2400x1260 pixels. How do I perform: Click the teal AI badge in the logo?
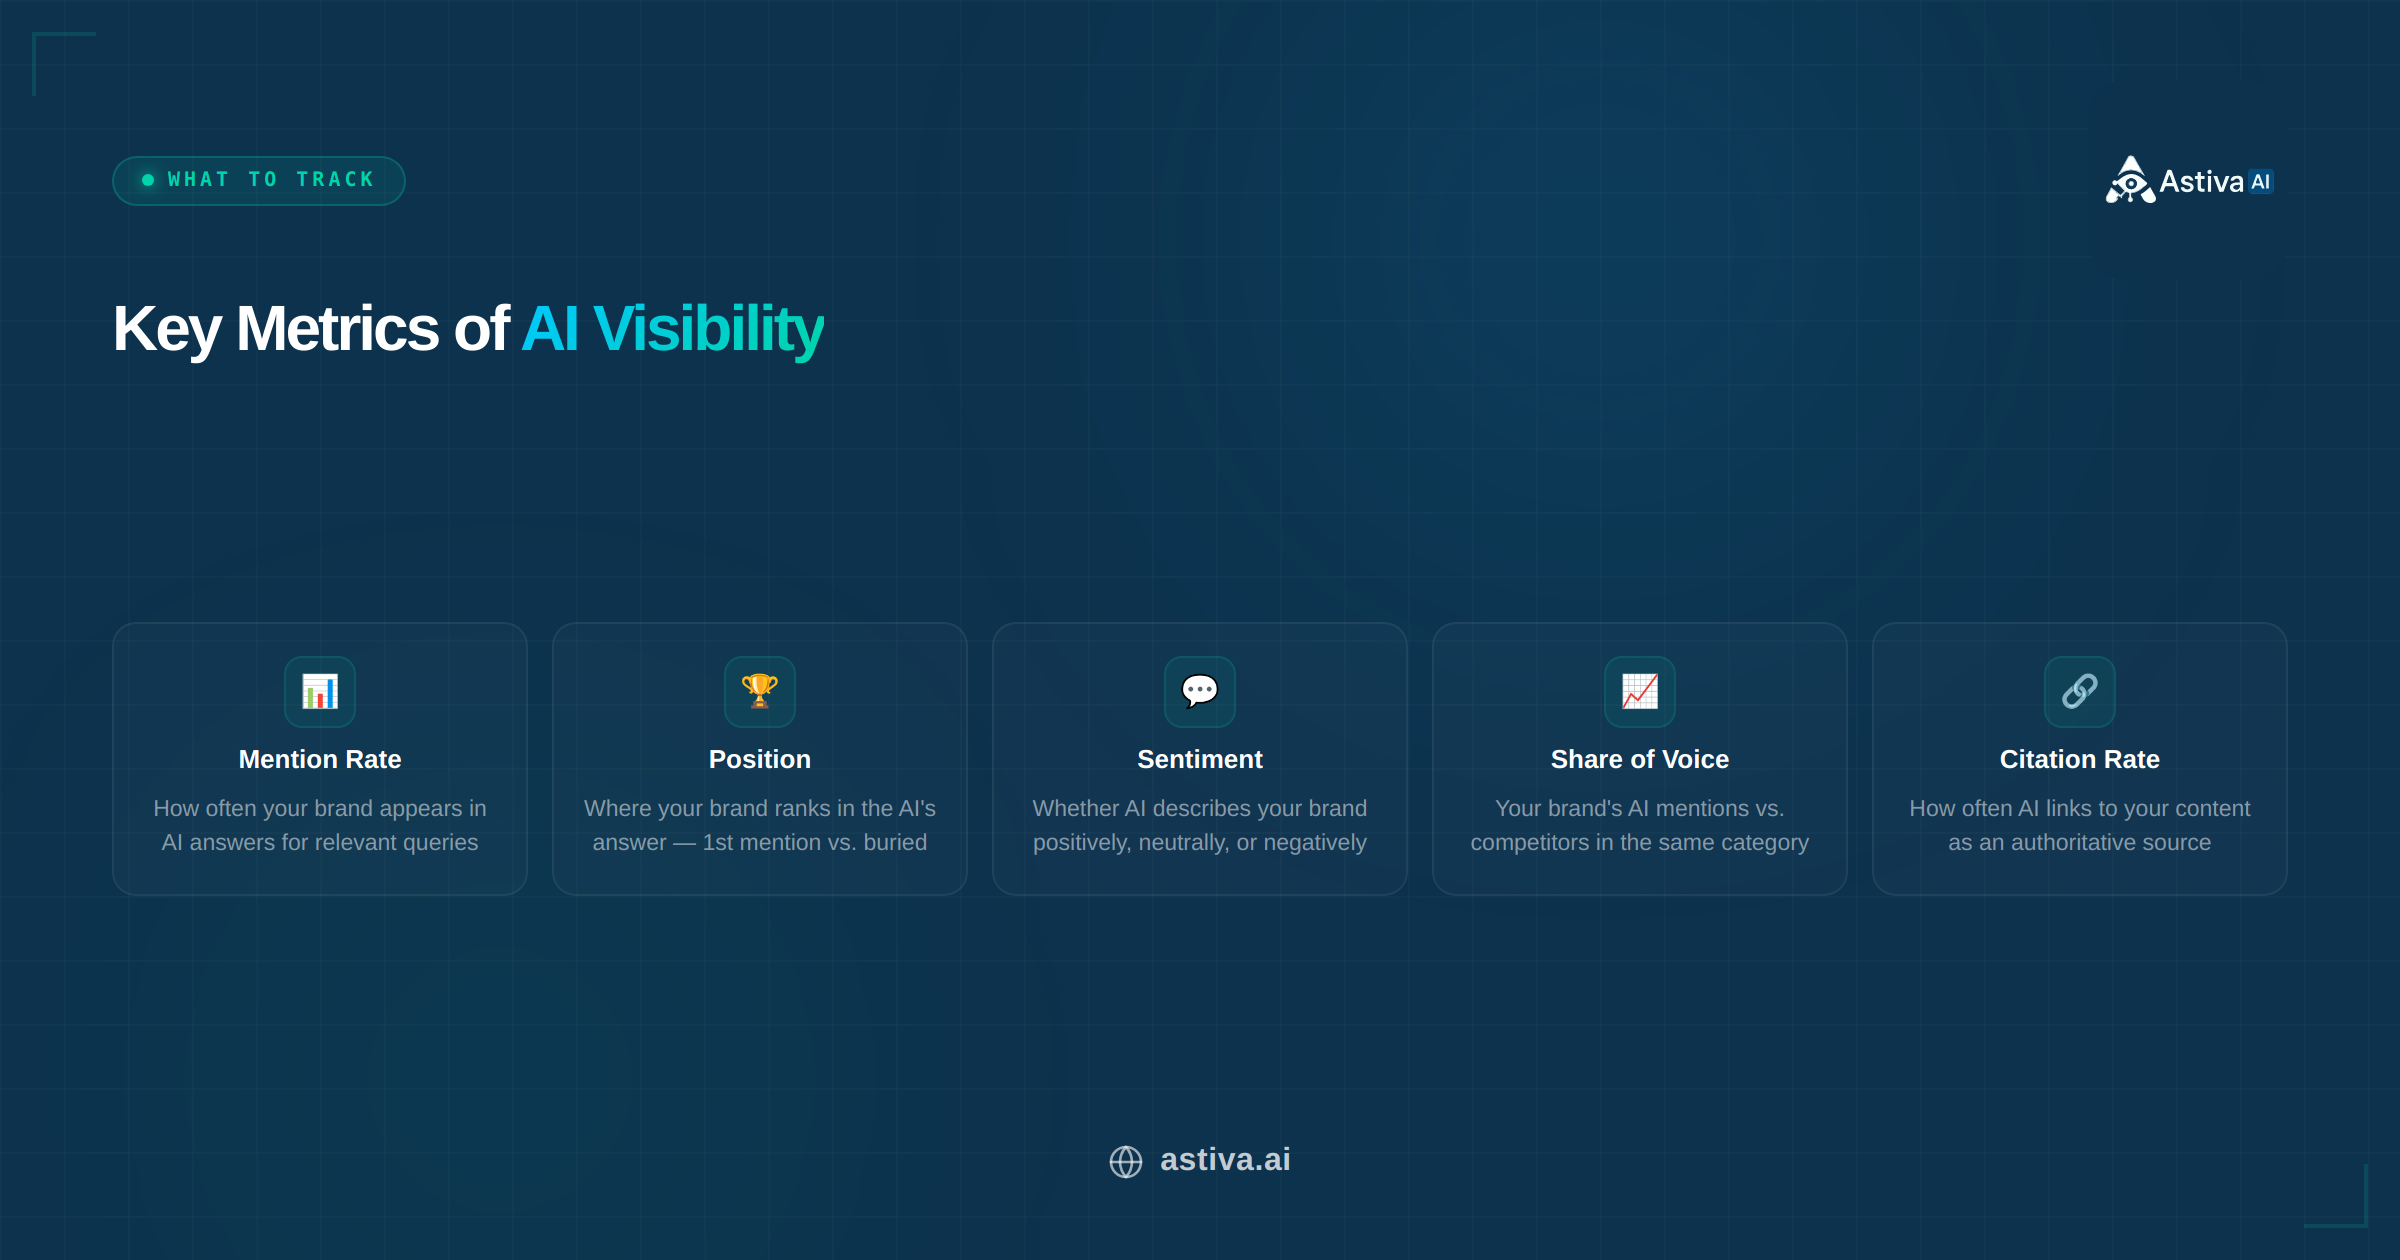tap(2260, 180)
